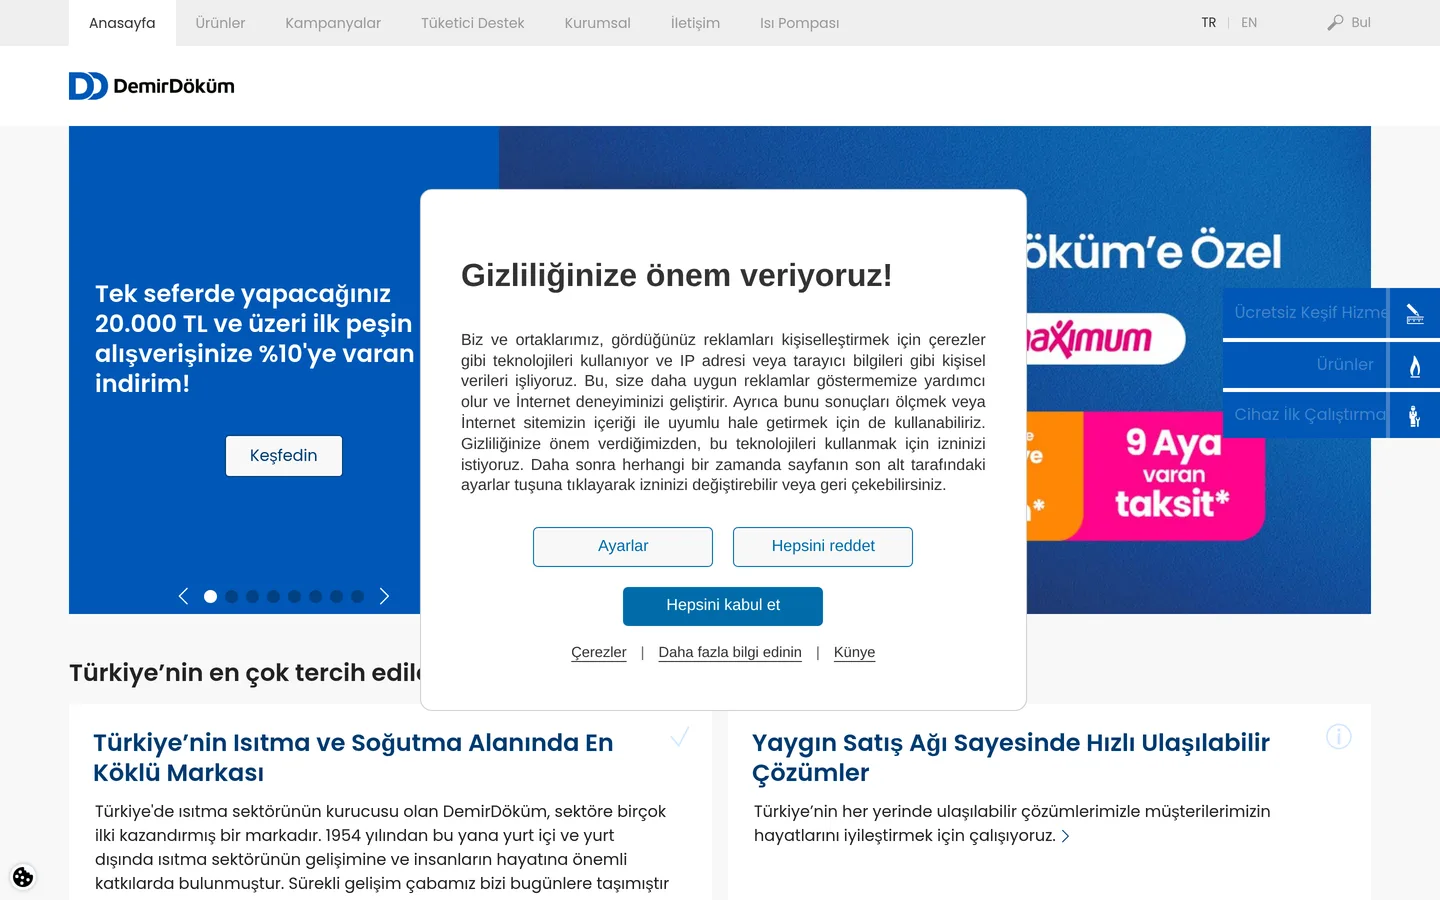The width and height of the screenshot is (1440, 900).
Task: Open the cookie settings icon
Action: tap(23, 877)
